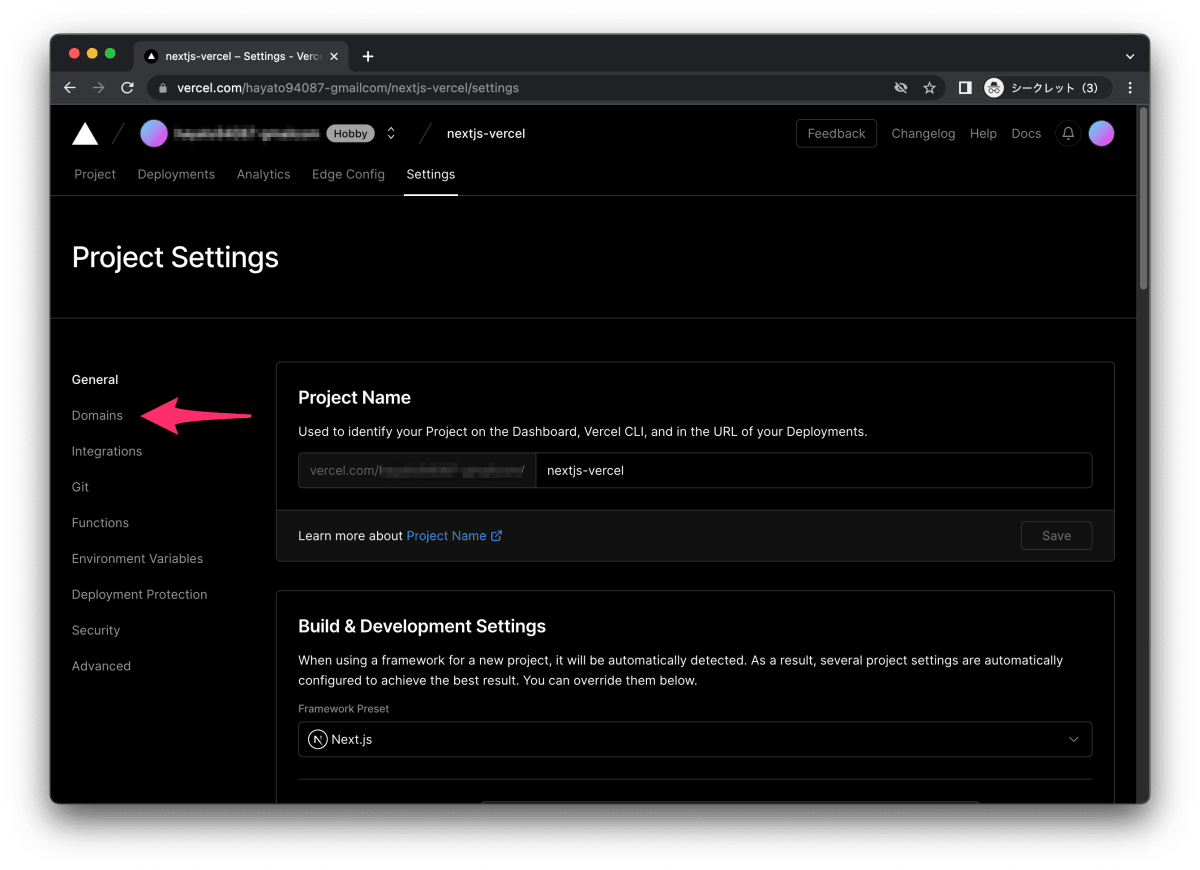Click the Hobby plan badge
Viewport: 1200px width, 870px height.
click(x=350, y=134)
